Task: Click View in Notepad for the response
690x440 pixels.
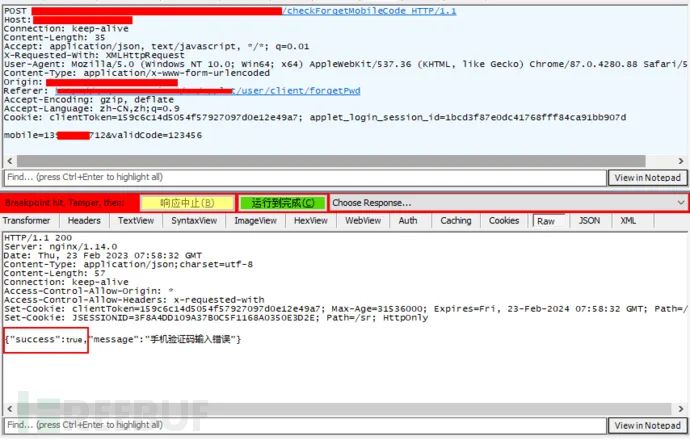Action: 648,426
